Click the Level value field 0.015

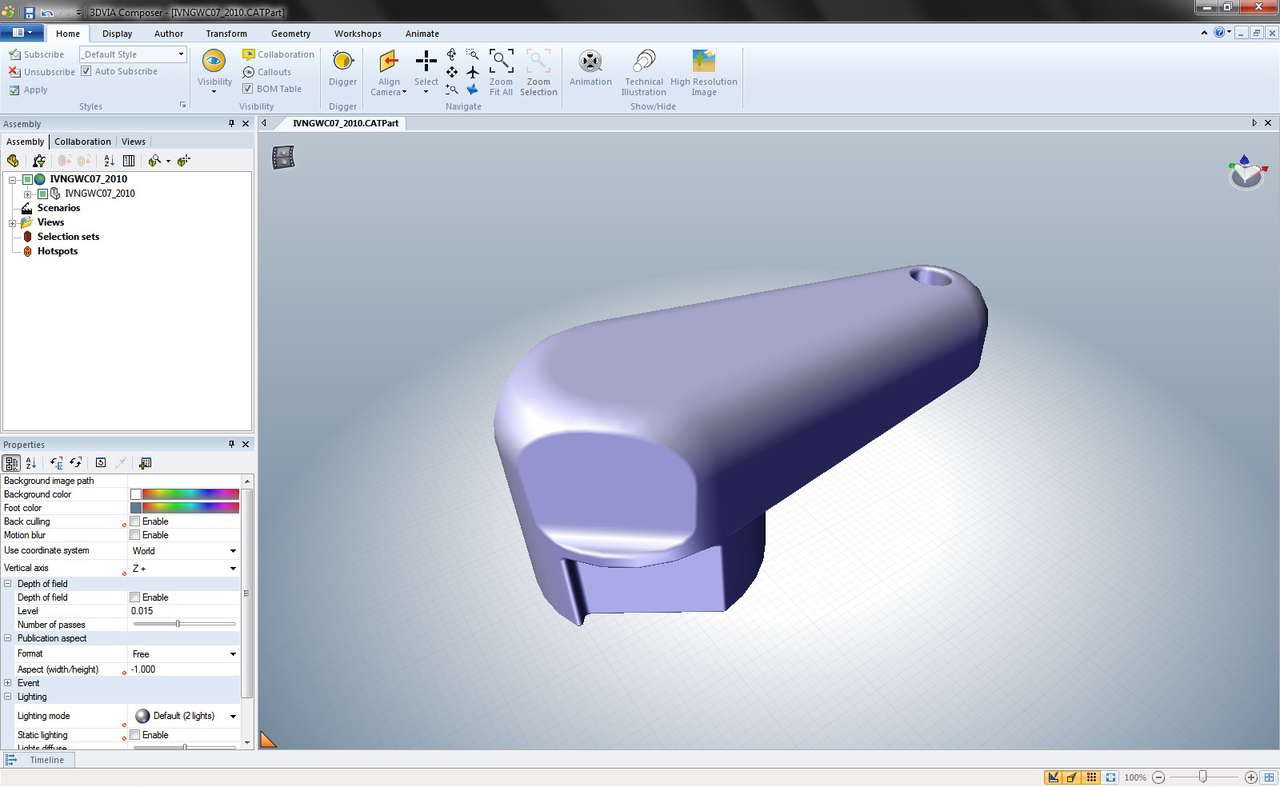click(x=184, y=610)
